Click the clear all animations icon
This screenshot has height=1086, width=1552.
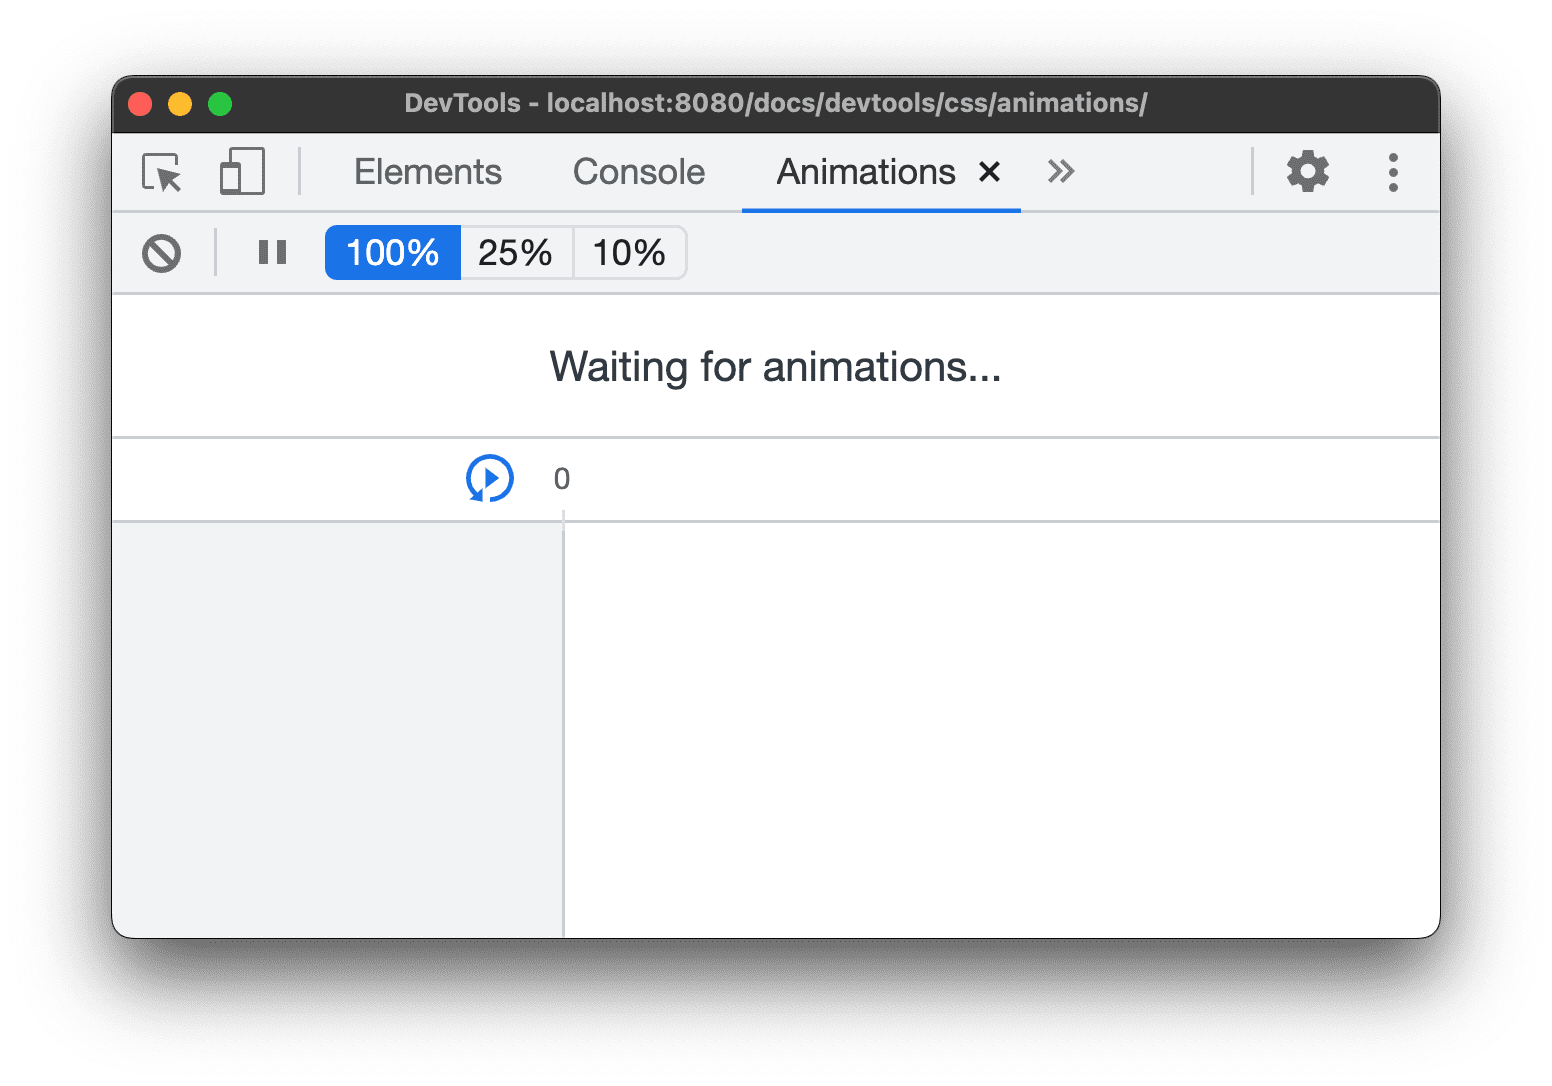click(161, 252)
